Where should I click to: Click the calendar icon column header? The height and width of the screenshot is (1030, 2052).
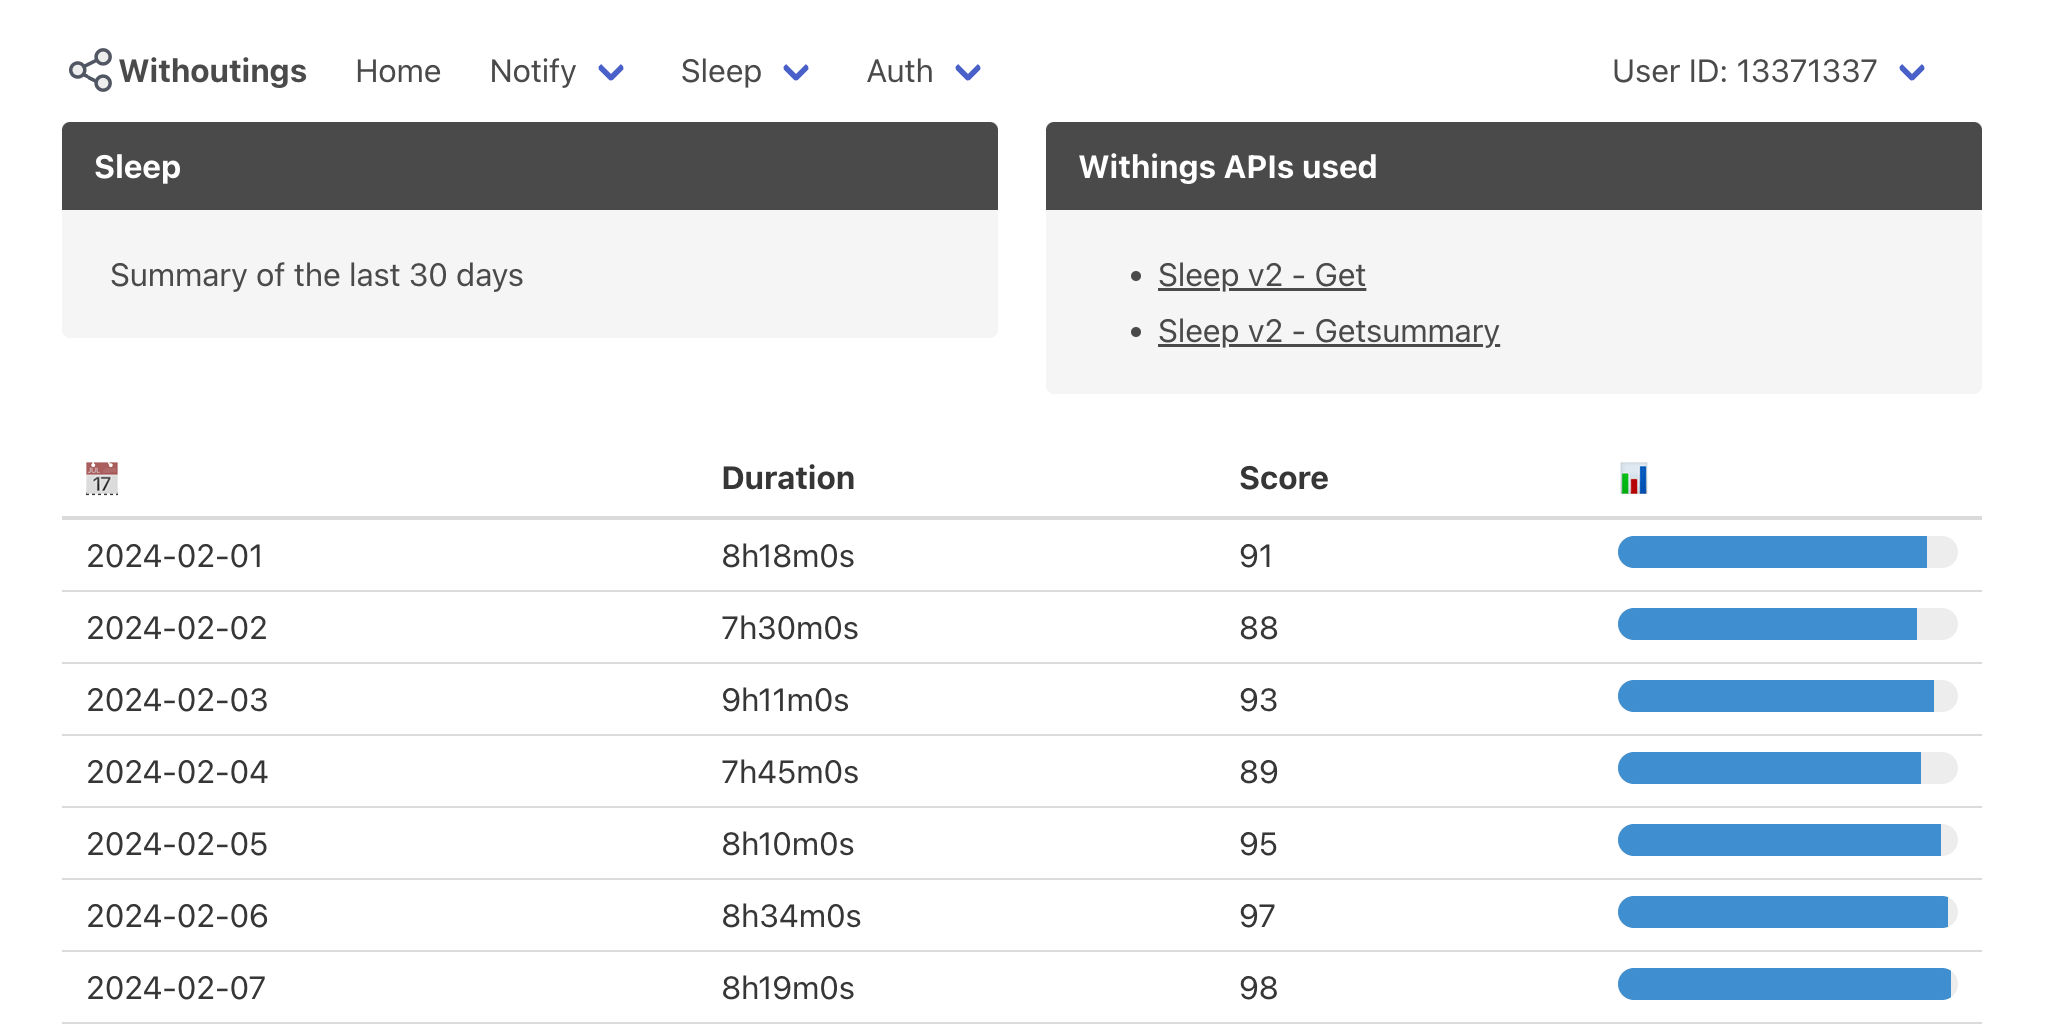click(x=102, y=479)
